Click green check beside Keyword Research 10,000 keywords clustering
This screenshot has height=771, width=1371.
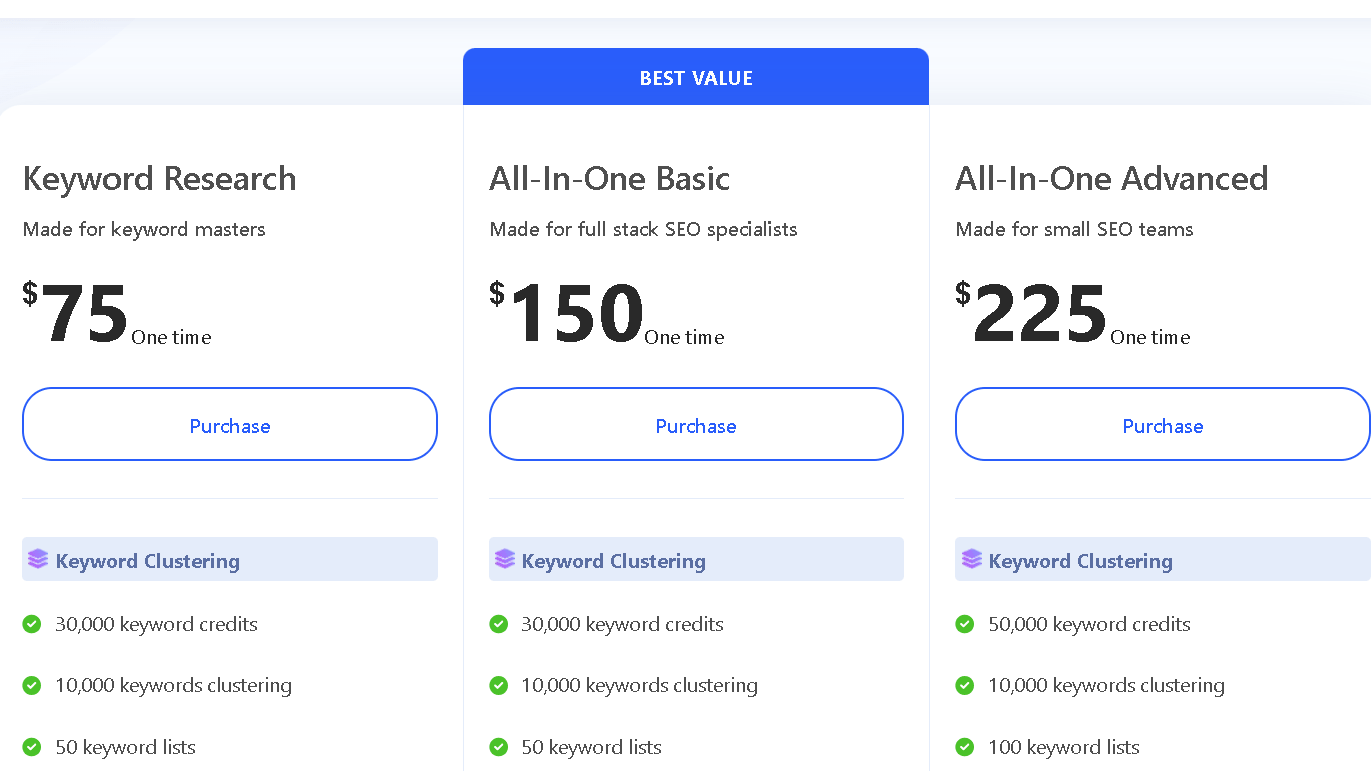pos(32,686)
